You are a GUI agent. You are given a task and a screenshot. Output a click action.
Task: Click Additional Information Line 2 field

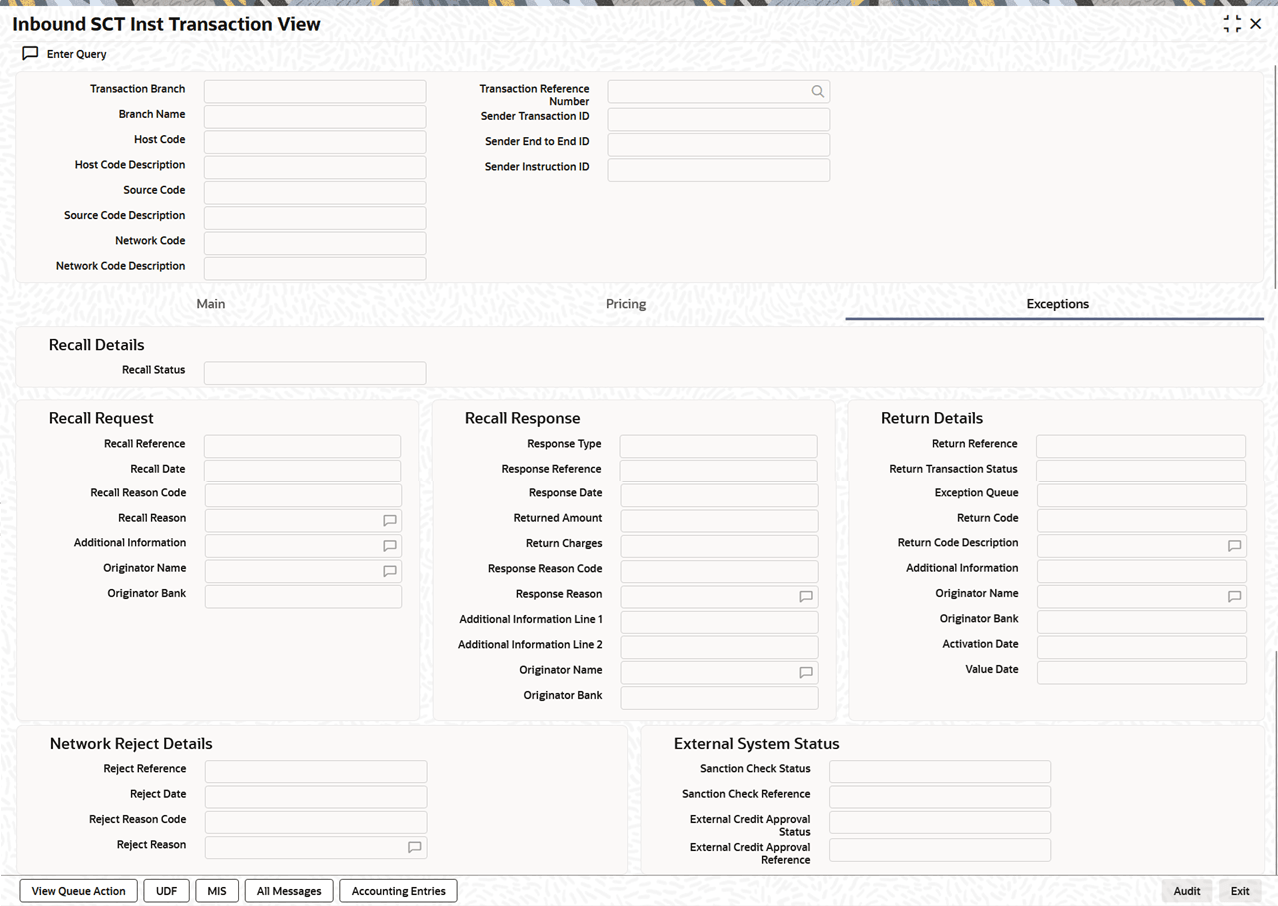[719, 648]
